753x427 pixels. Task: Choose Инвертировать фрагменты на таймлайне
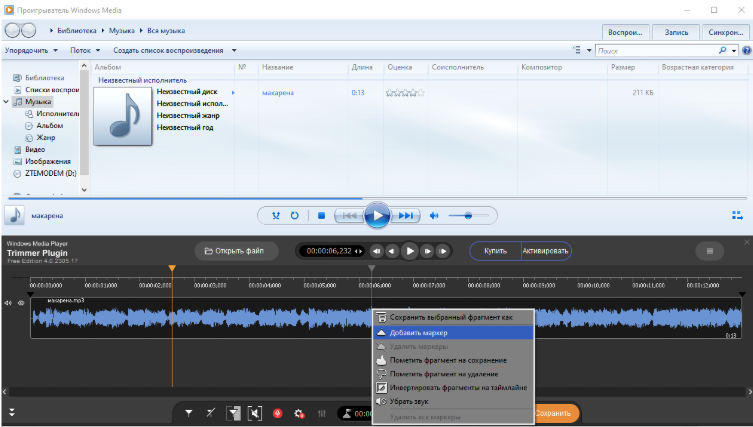coord(453,387)
